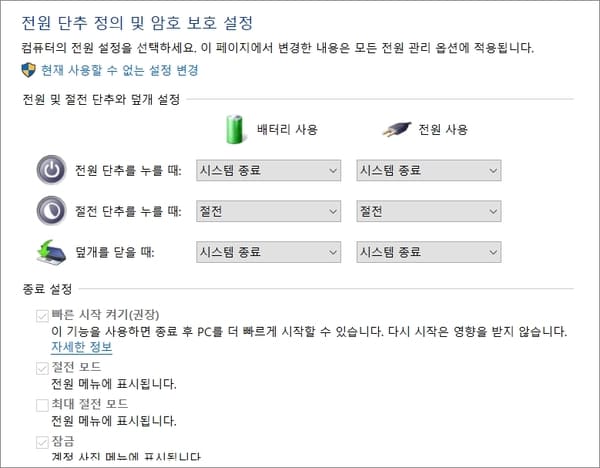
Task: Open plugged-in dropdown for 절전 단추를 누를 때
Action: click(429, 211)
